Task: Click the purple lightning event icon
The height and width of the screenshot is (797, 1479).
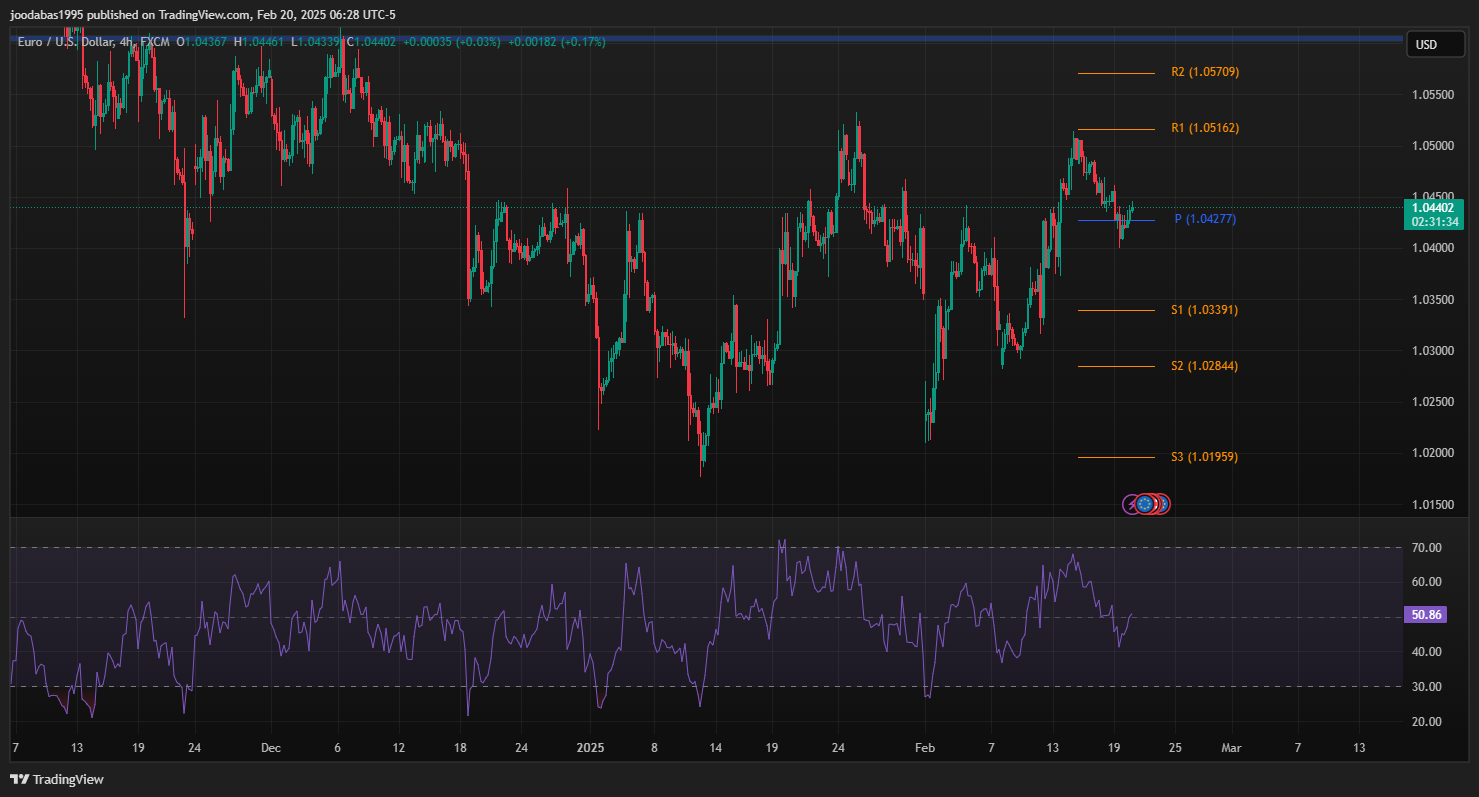Action: coord(1131,504)
